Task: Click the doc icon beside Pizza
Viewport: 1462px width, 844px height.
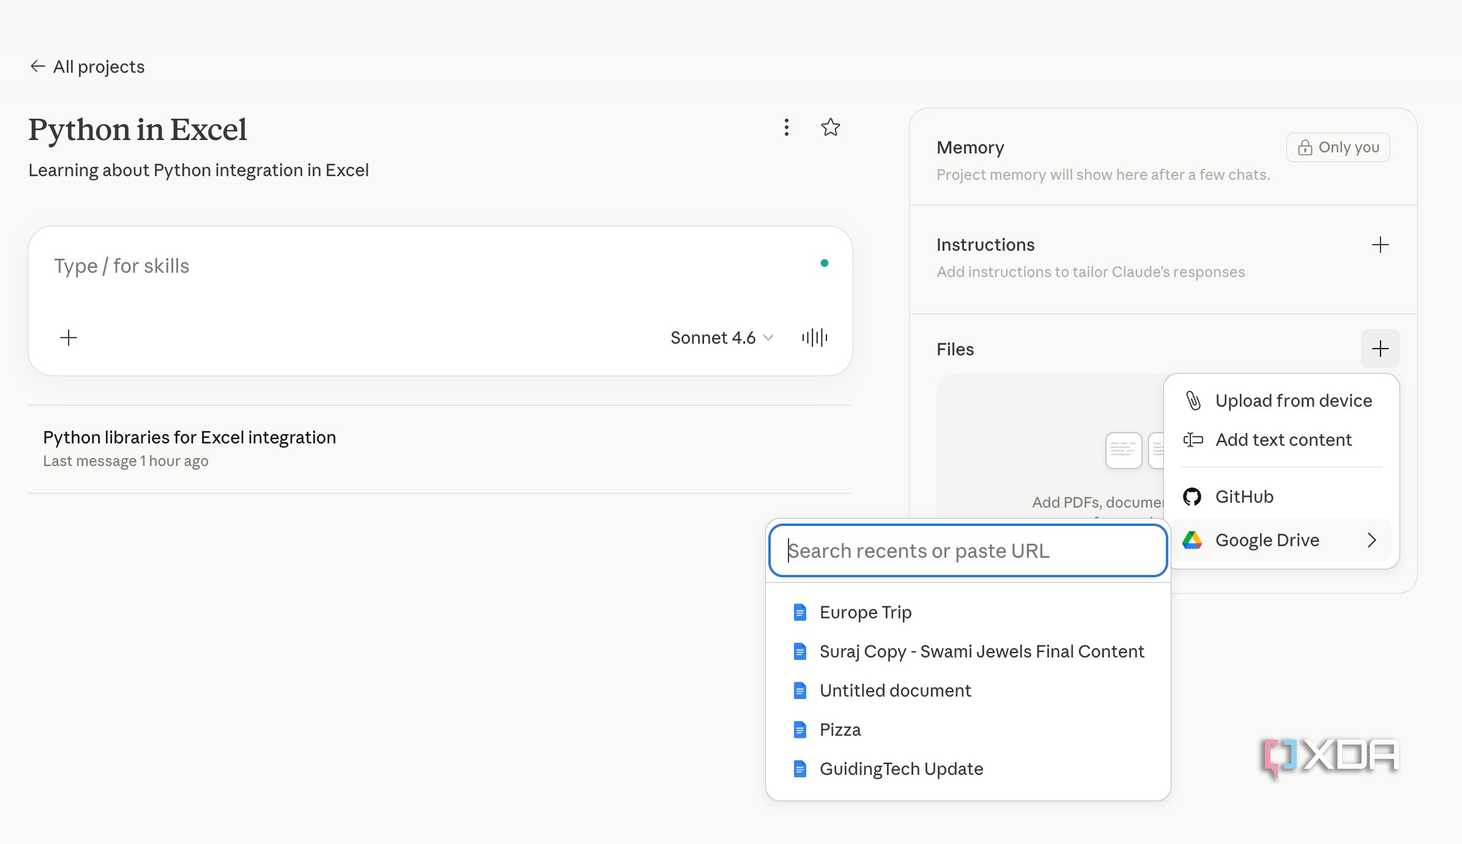Action: 800,729
